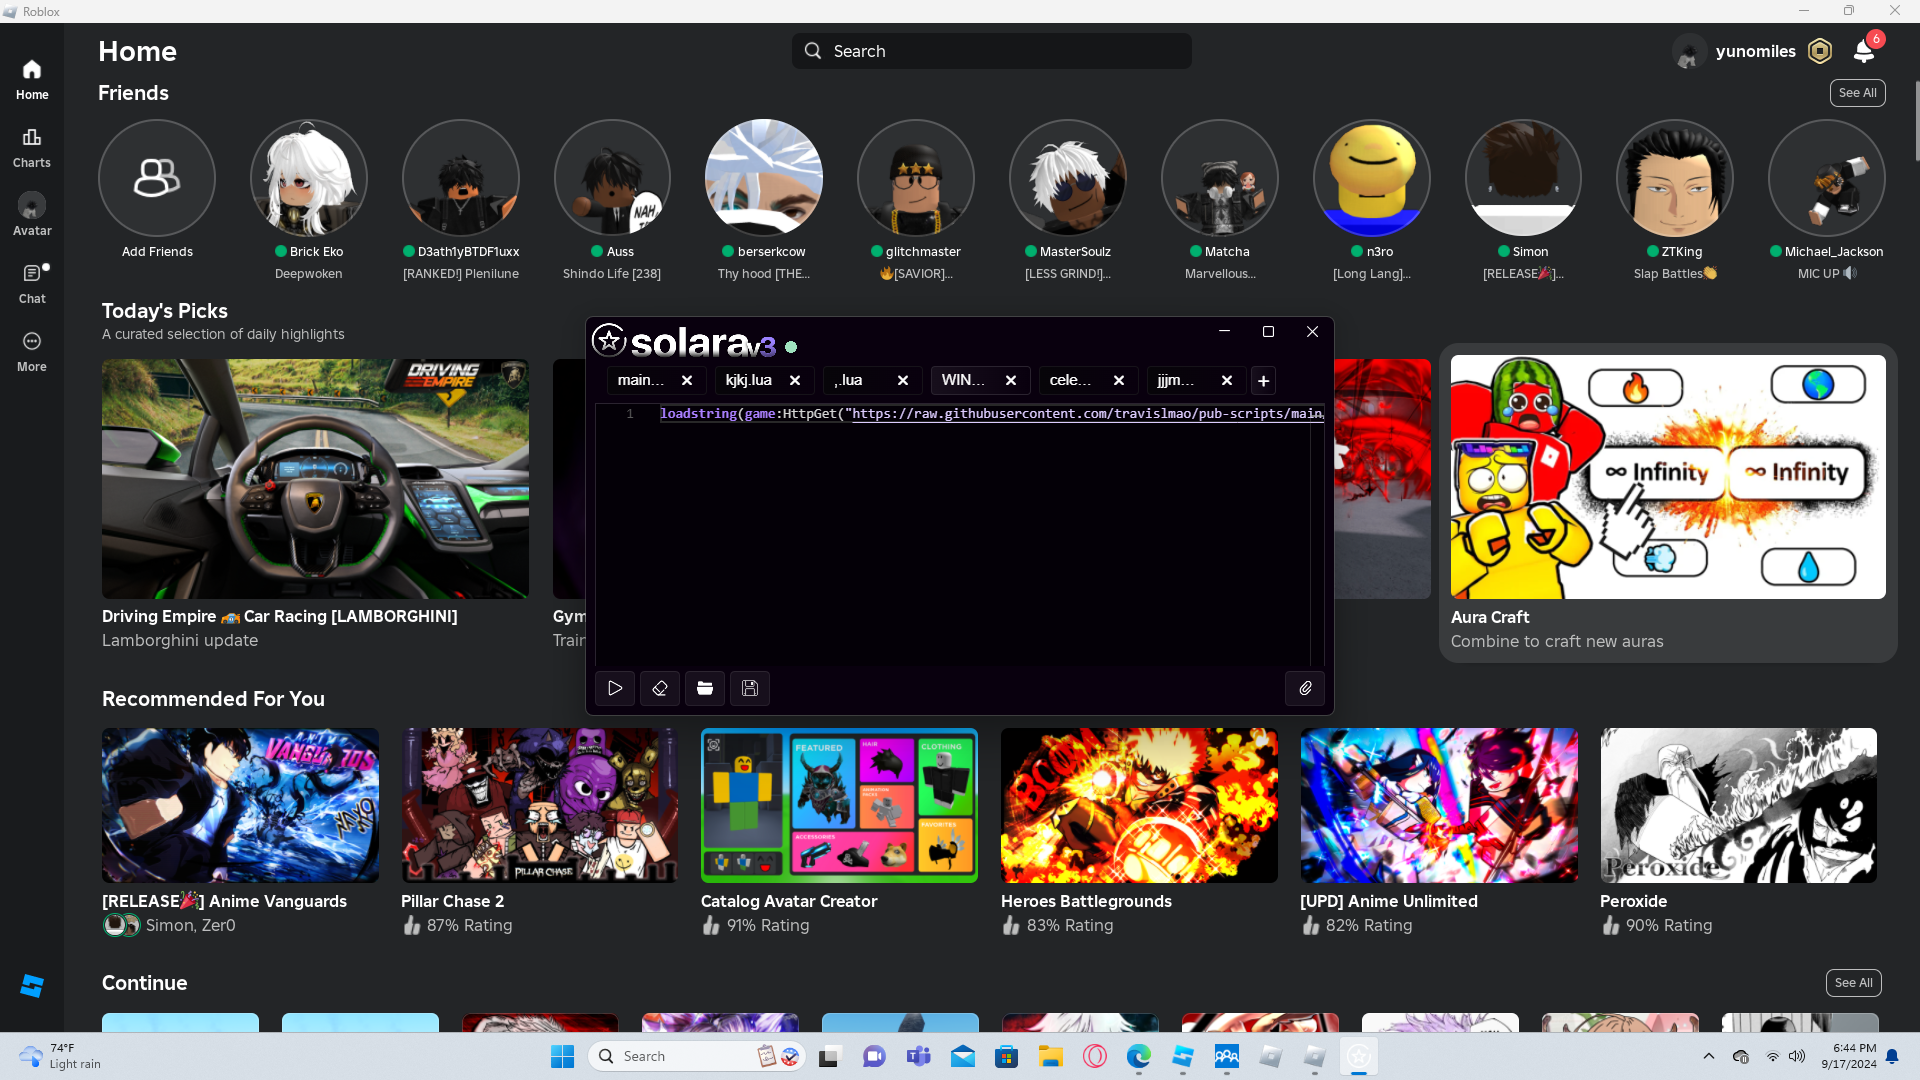Select the cele... script tab
Viewport: 1920px width, 1080px height.
pyautogui.click(x=1070, y=380)
